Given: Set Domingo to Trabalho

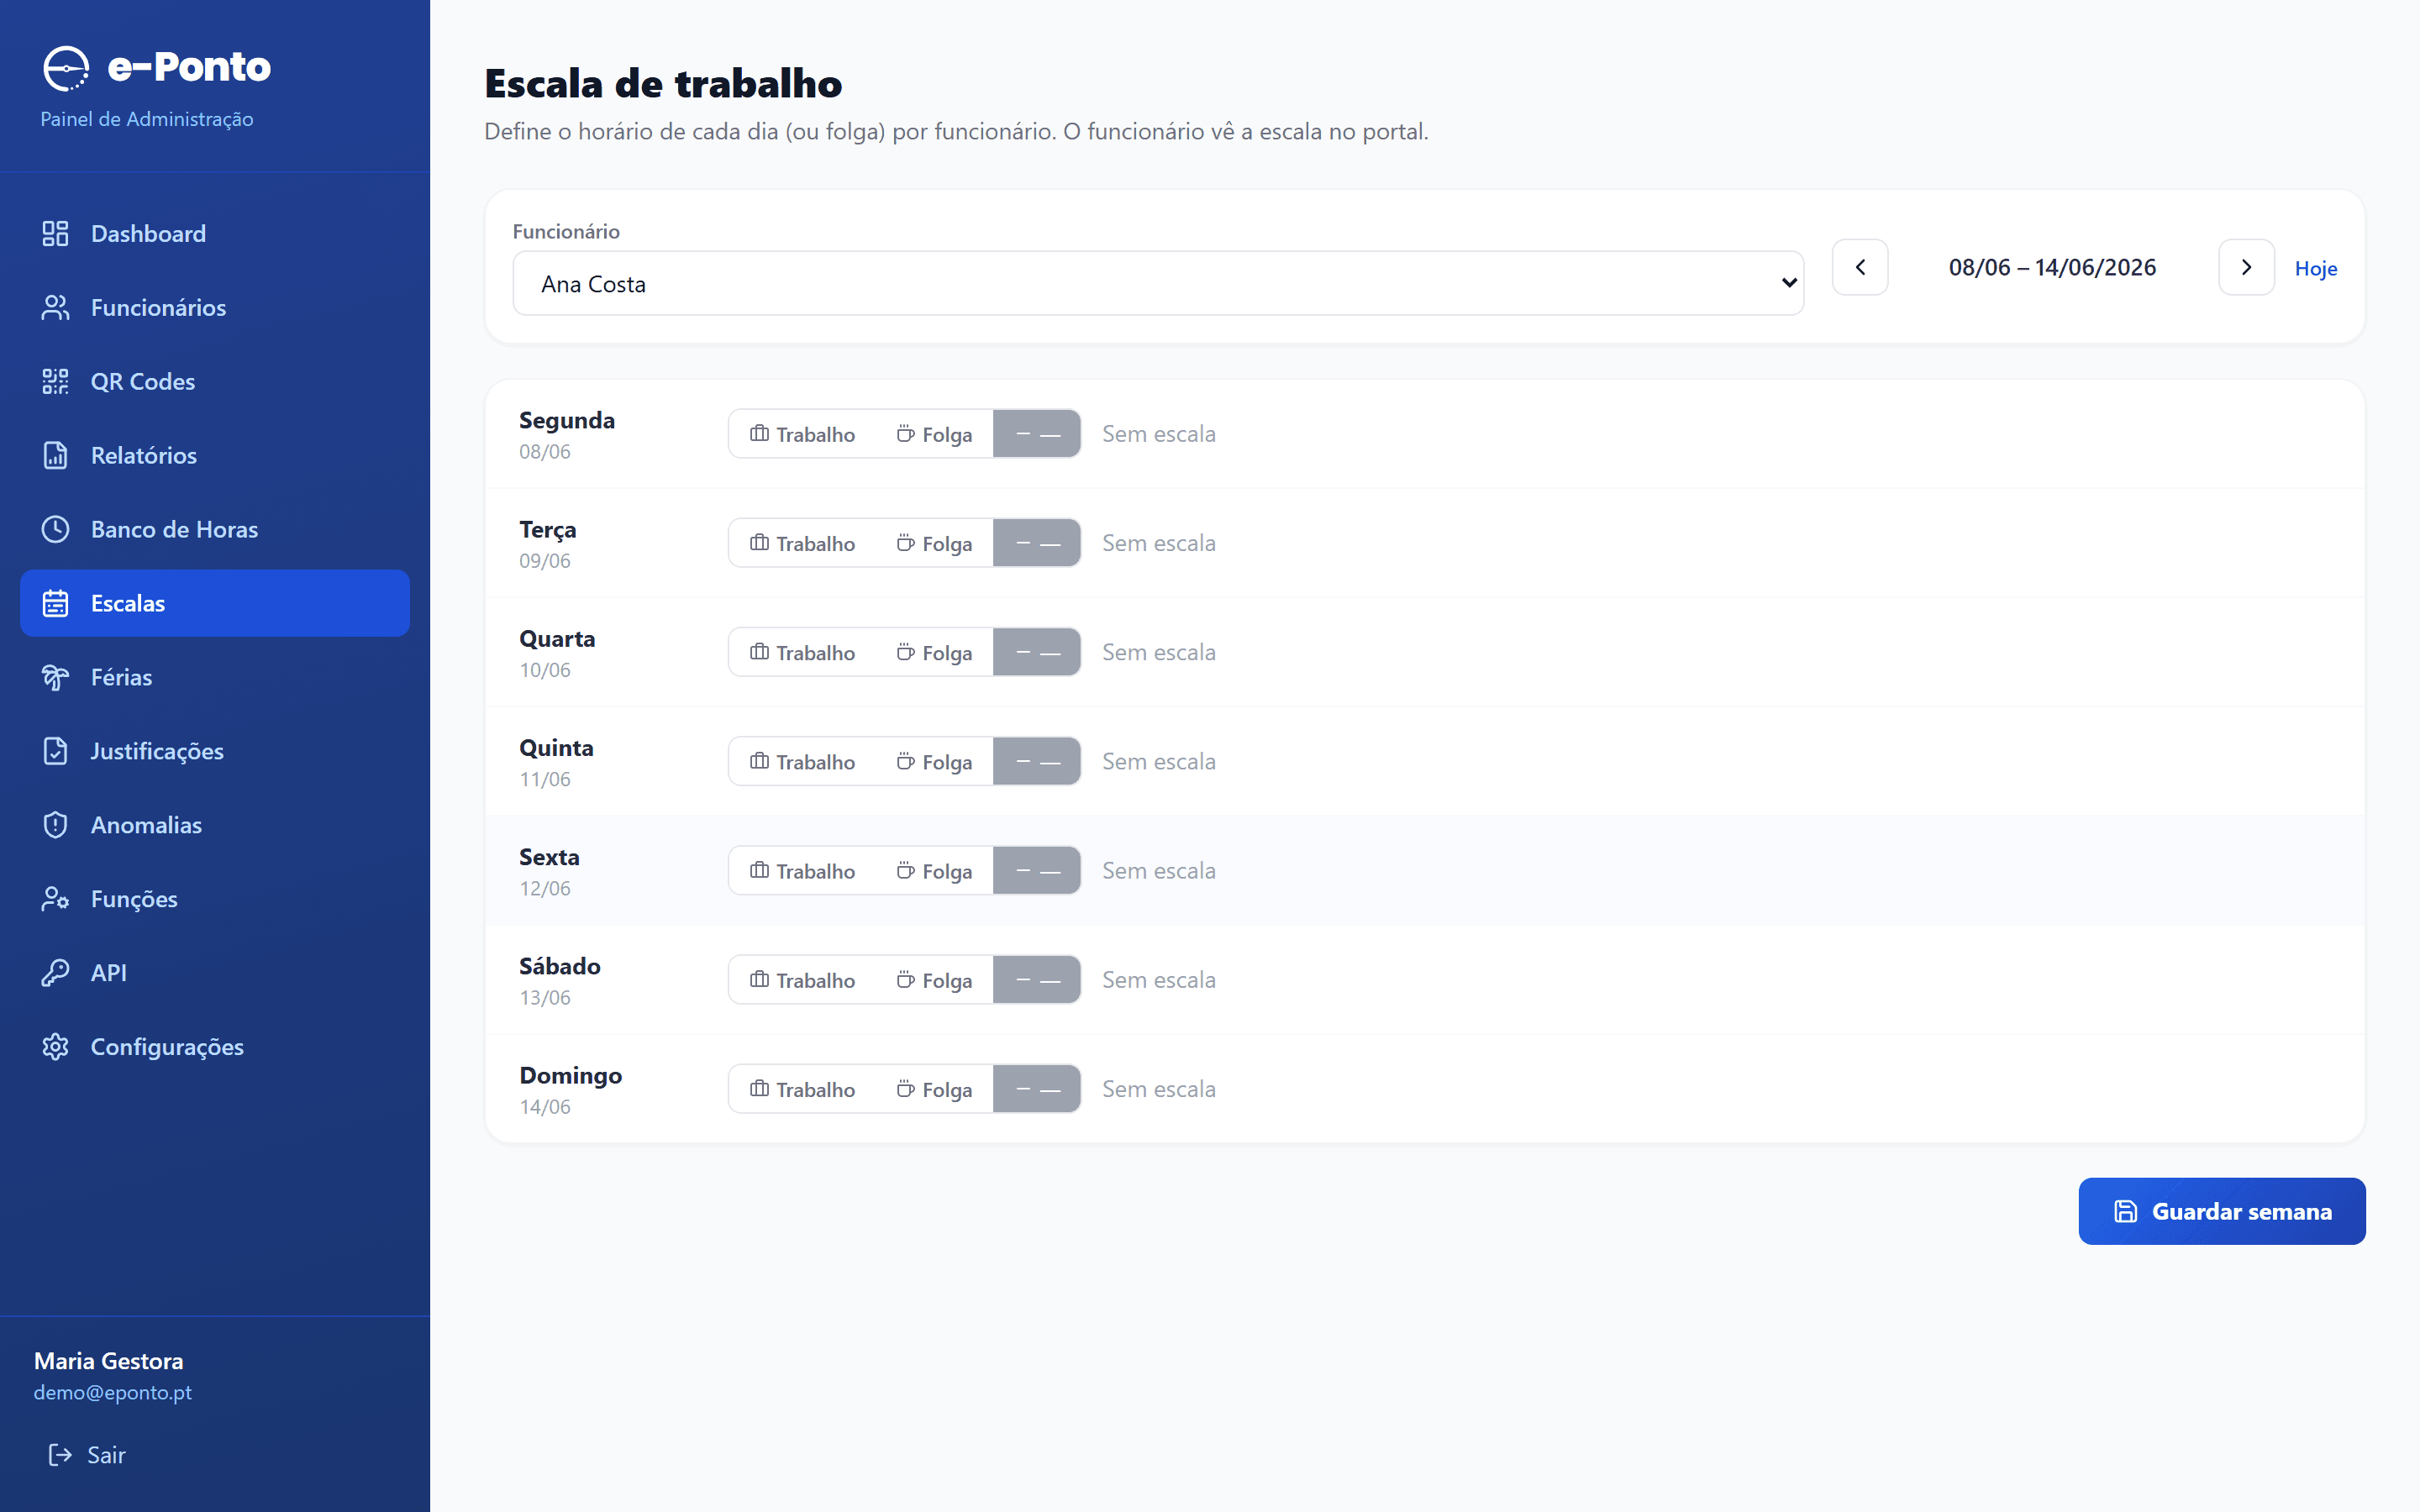Looking at the screenshot, I should [x=802, y=1088].
